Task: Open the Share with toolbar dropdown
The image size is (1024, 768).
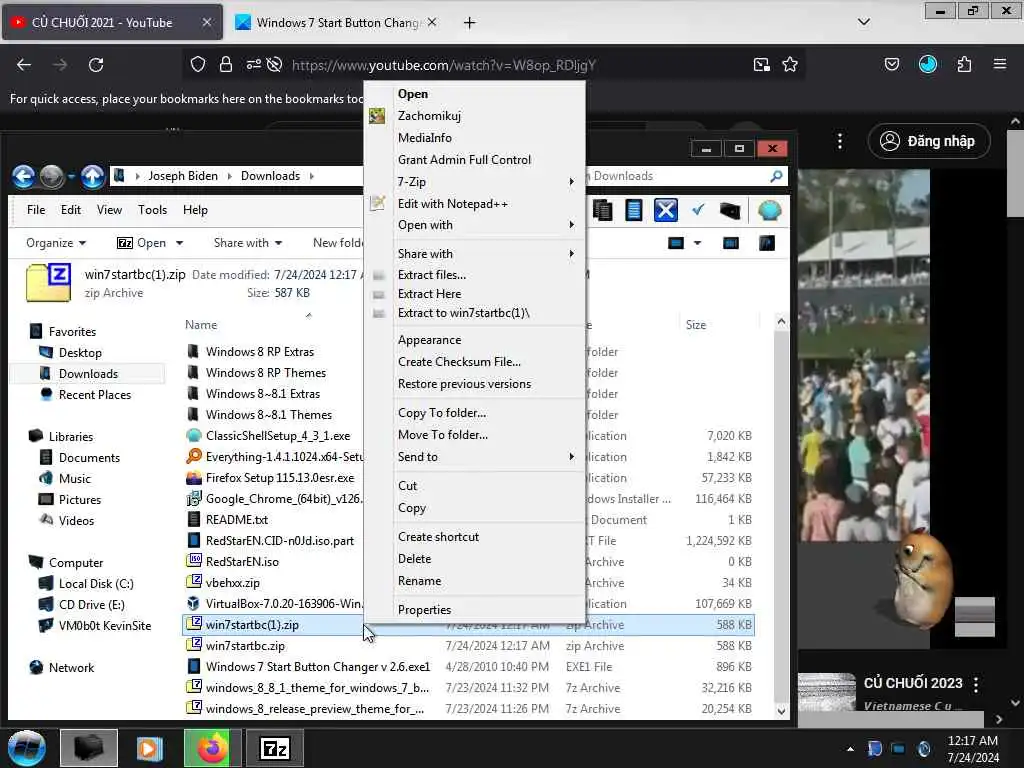Action: point(248,243)
